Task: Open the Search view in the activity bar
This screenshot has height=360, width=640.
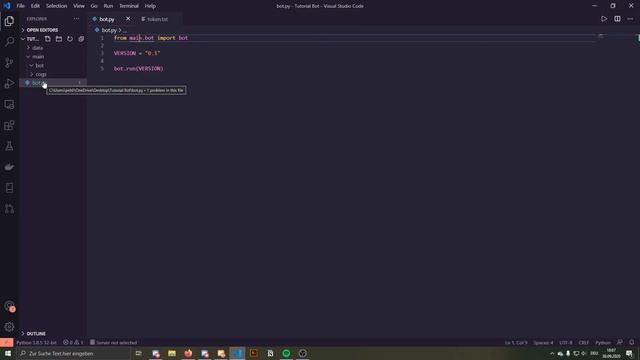Action: pyautogui.click(x=9, y=42)
